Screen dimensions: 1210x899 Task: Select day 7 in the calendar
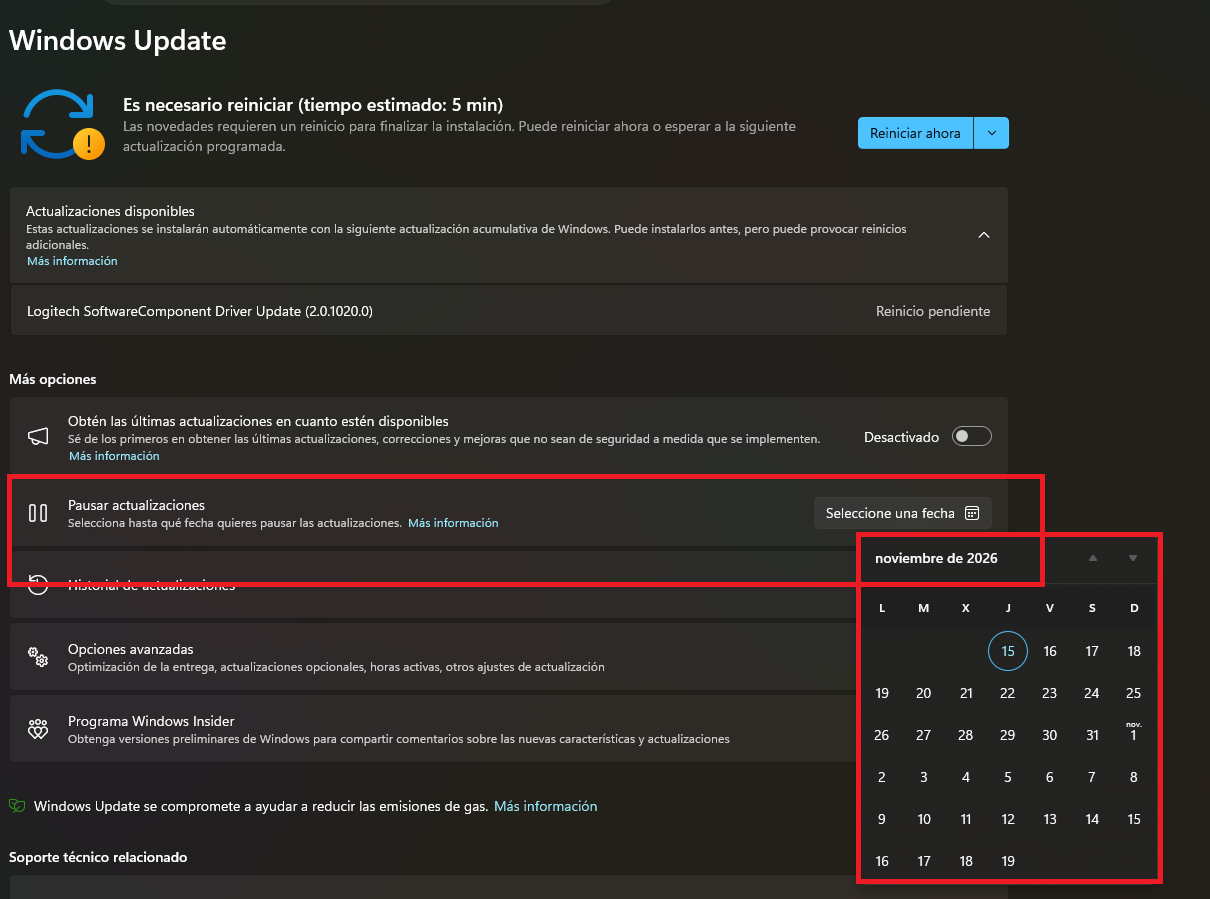[x=1092, y=777]
